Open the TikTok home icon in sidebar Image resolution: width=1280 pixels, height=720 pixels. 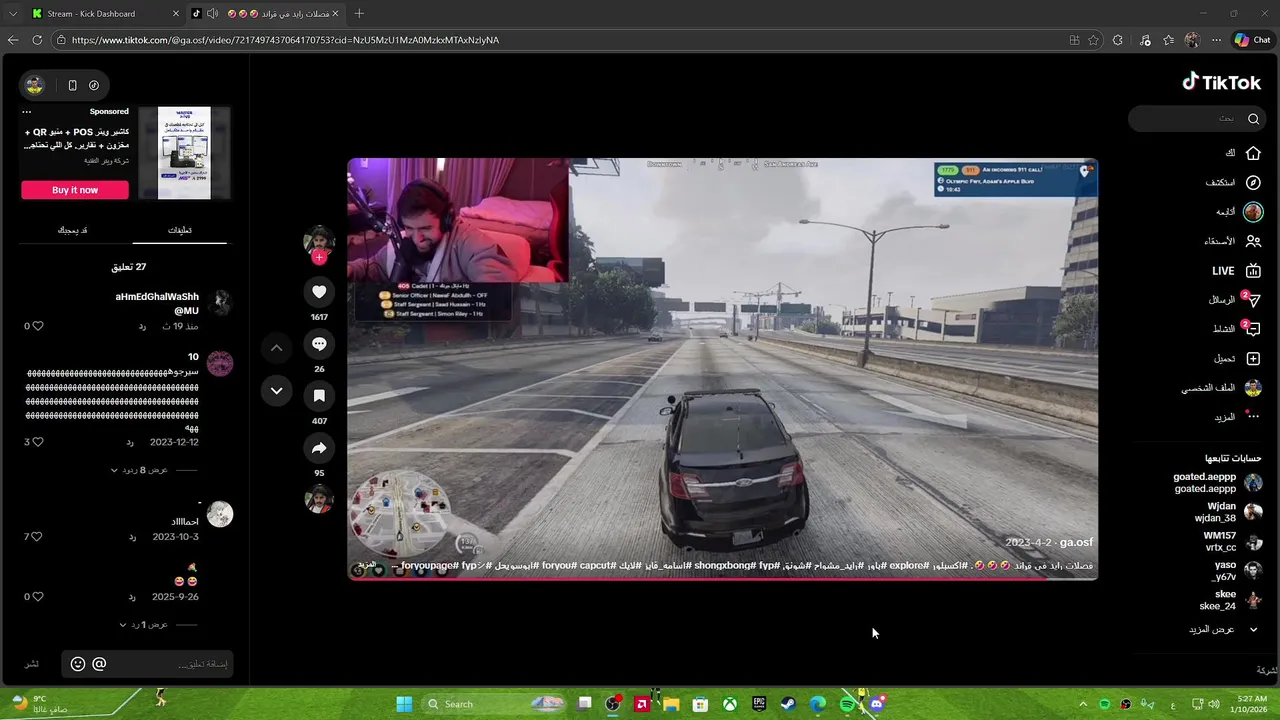tap(1253, 153)
